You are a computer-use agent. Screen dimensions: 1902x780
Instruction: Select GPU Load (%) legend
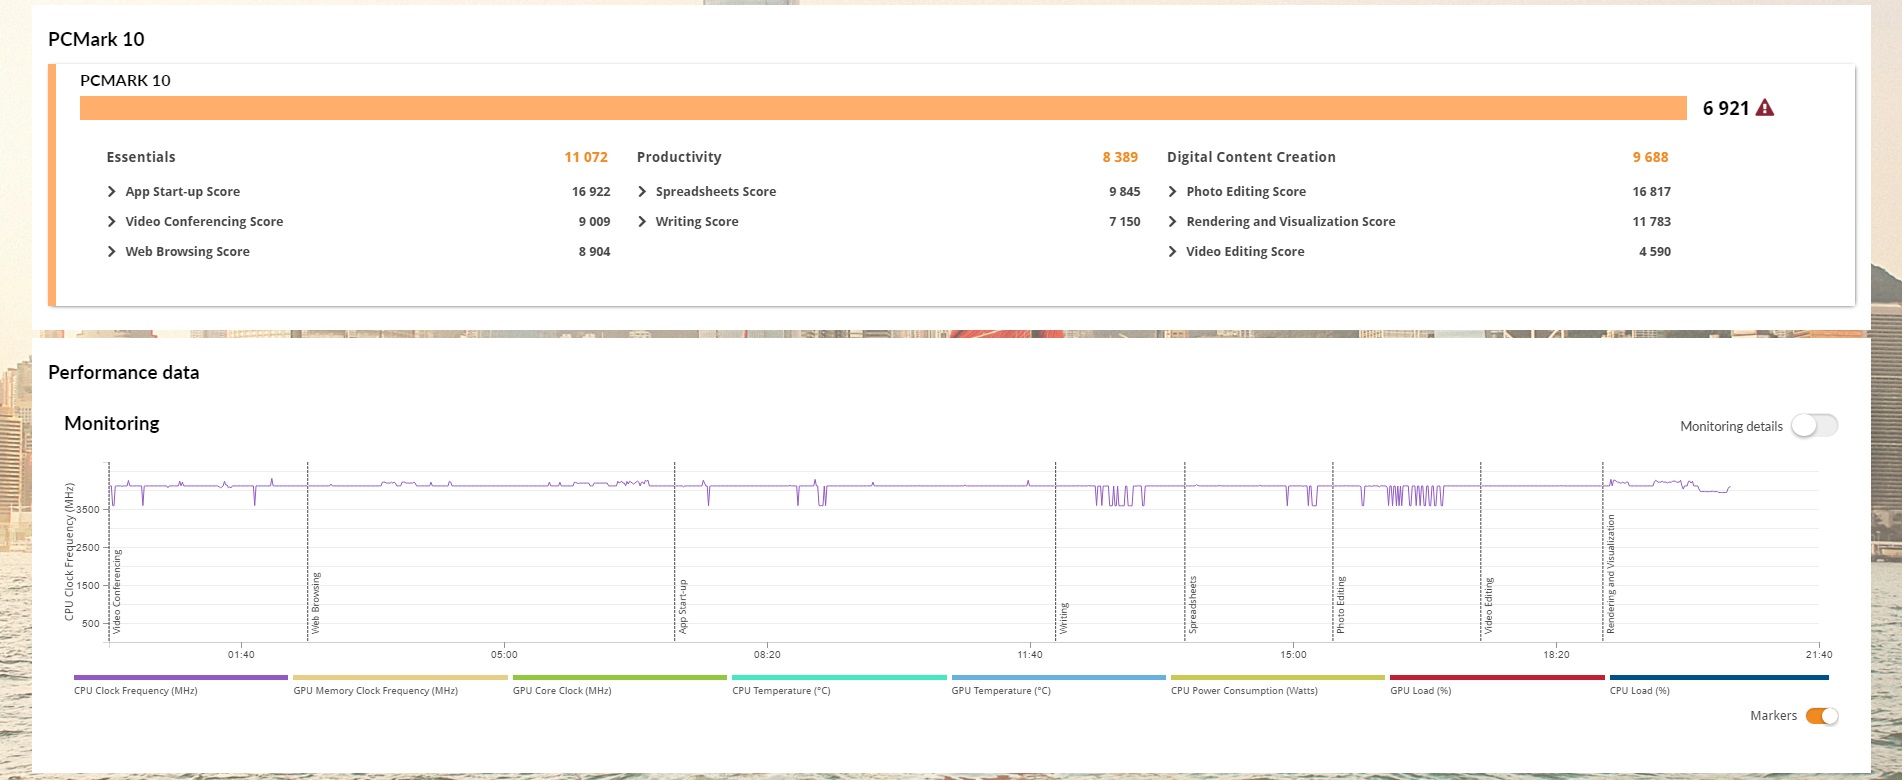click(1497, 685)
